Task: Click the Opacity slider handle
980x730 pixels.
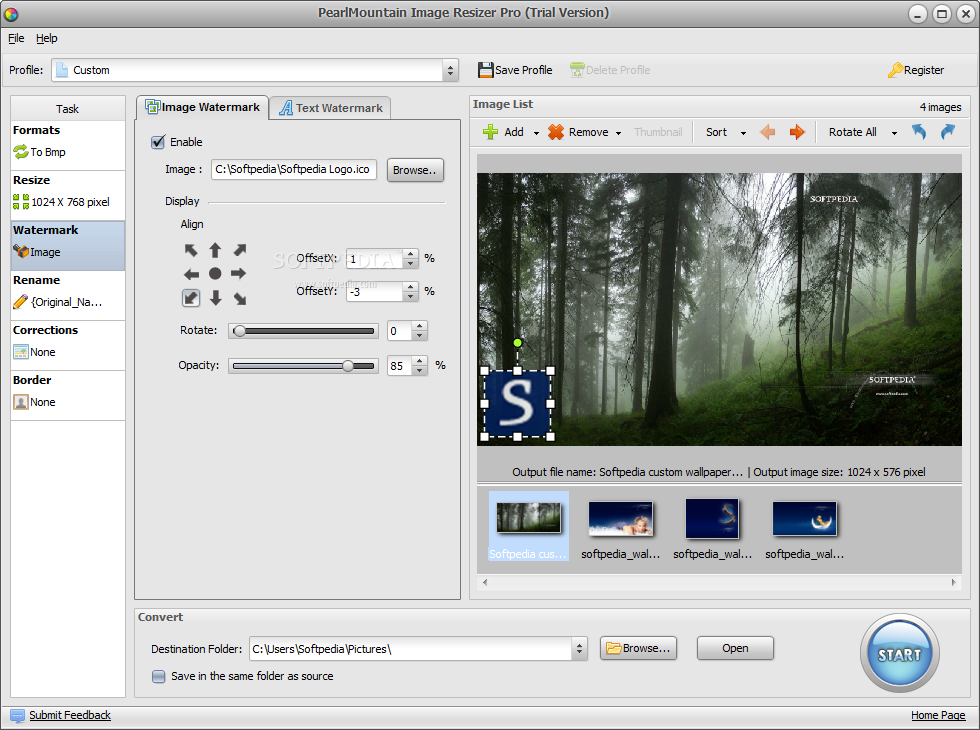Action: (x=348, y=366)
